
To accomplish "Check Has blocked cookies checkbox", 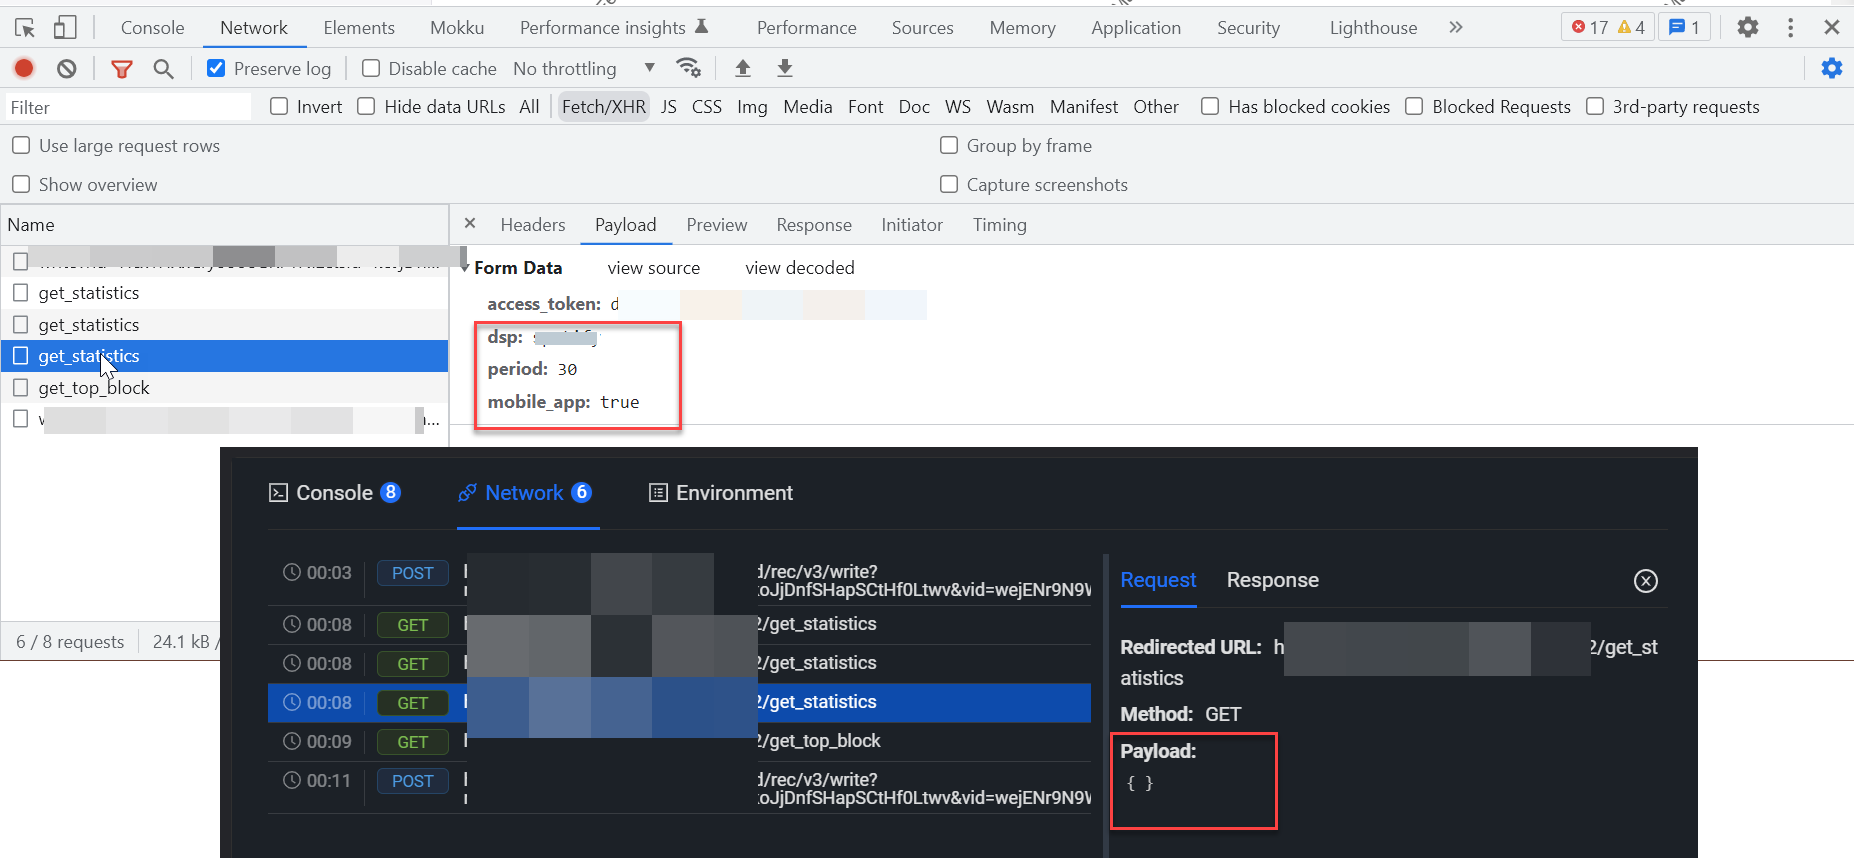I will pos(1210,106).
